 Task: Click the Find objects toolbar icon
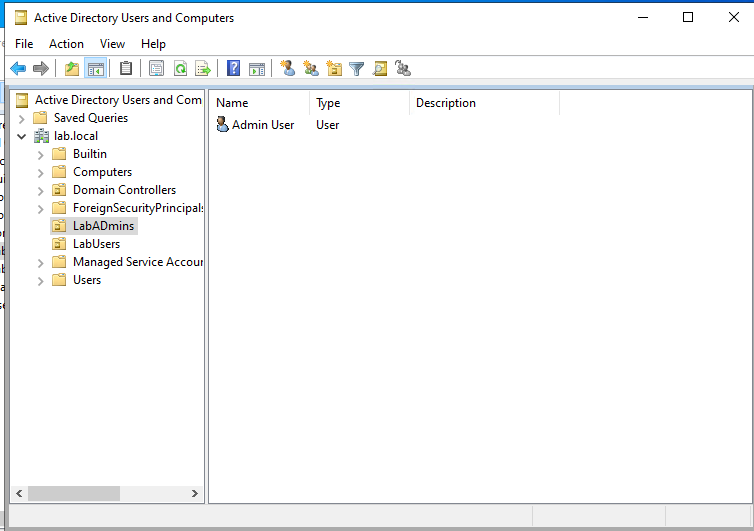pos(380,69)
